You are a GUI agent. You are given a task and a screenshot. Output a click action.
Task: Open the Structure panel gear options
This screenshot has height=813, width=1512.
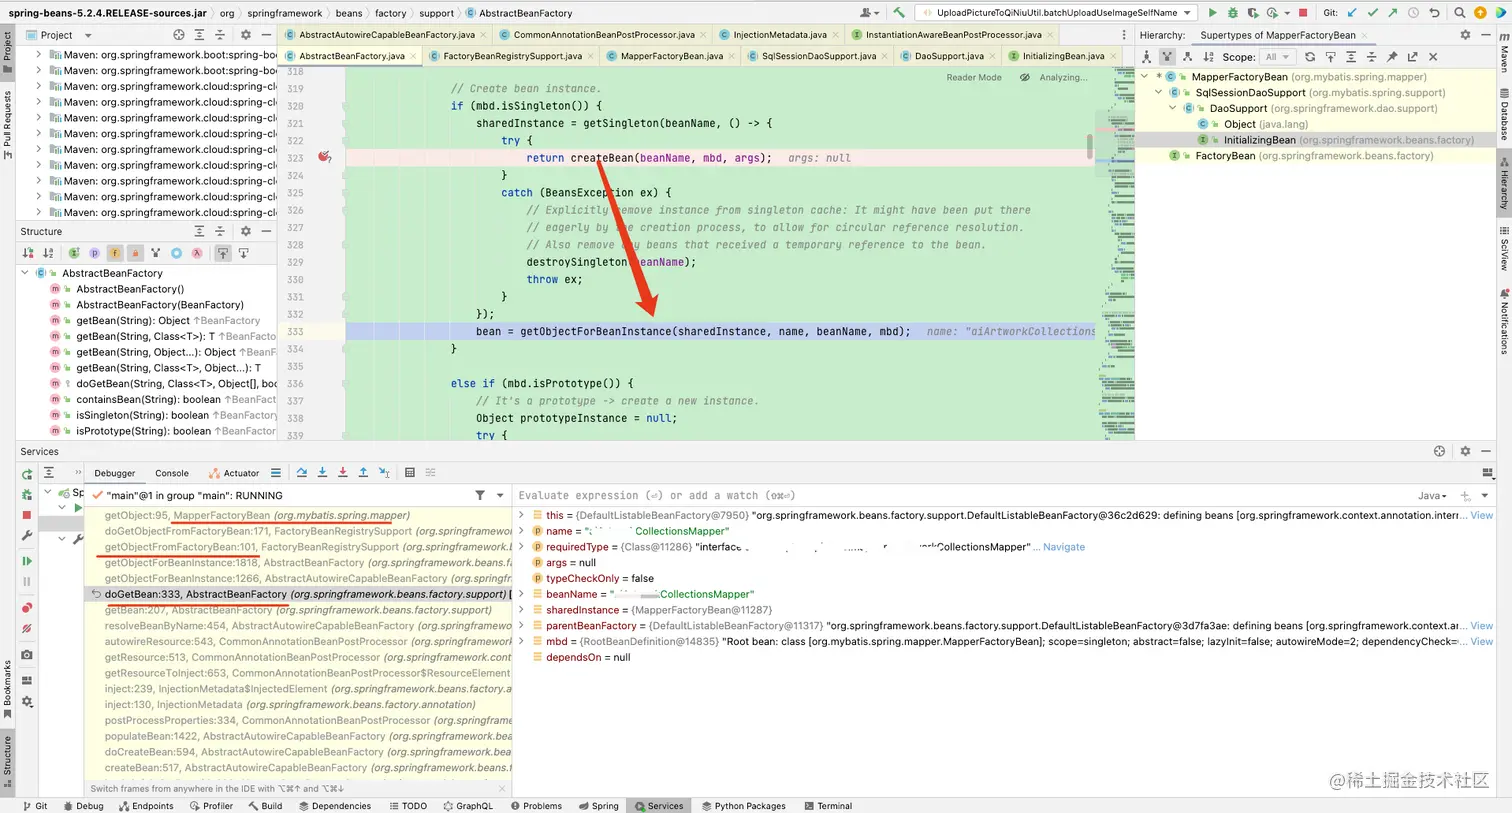(x=245, y=231)
